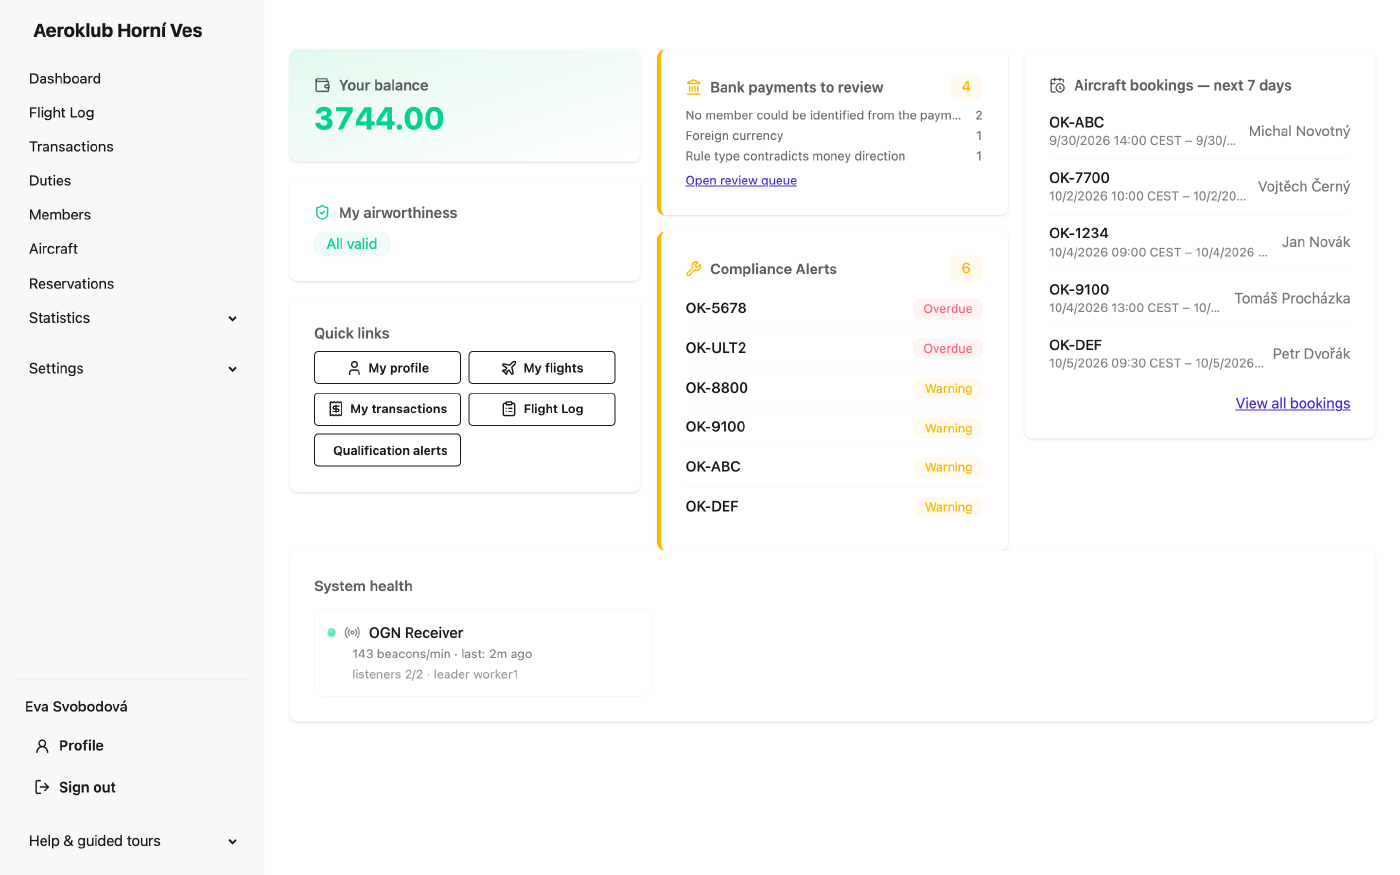Click the balance amount 3744.00
The width and height of the screenshot is (1400, 875).
[379, 119]
